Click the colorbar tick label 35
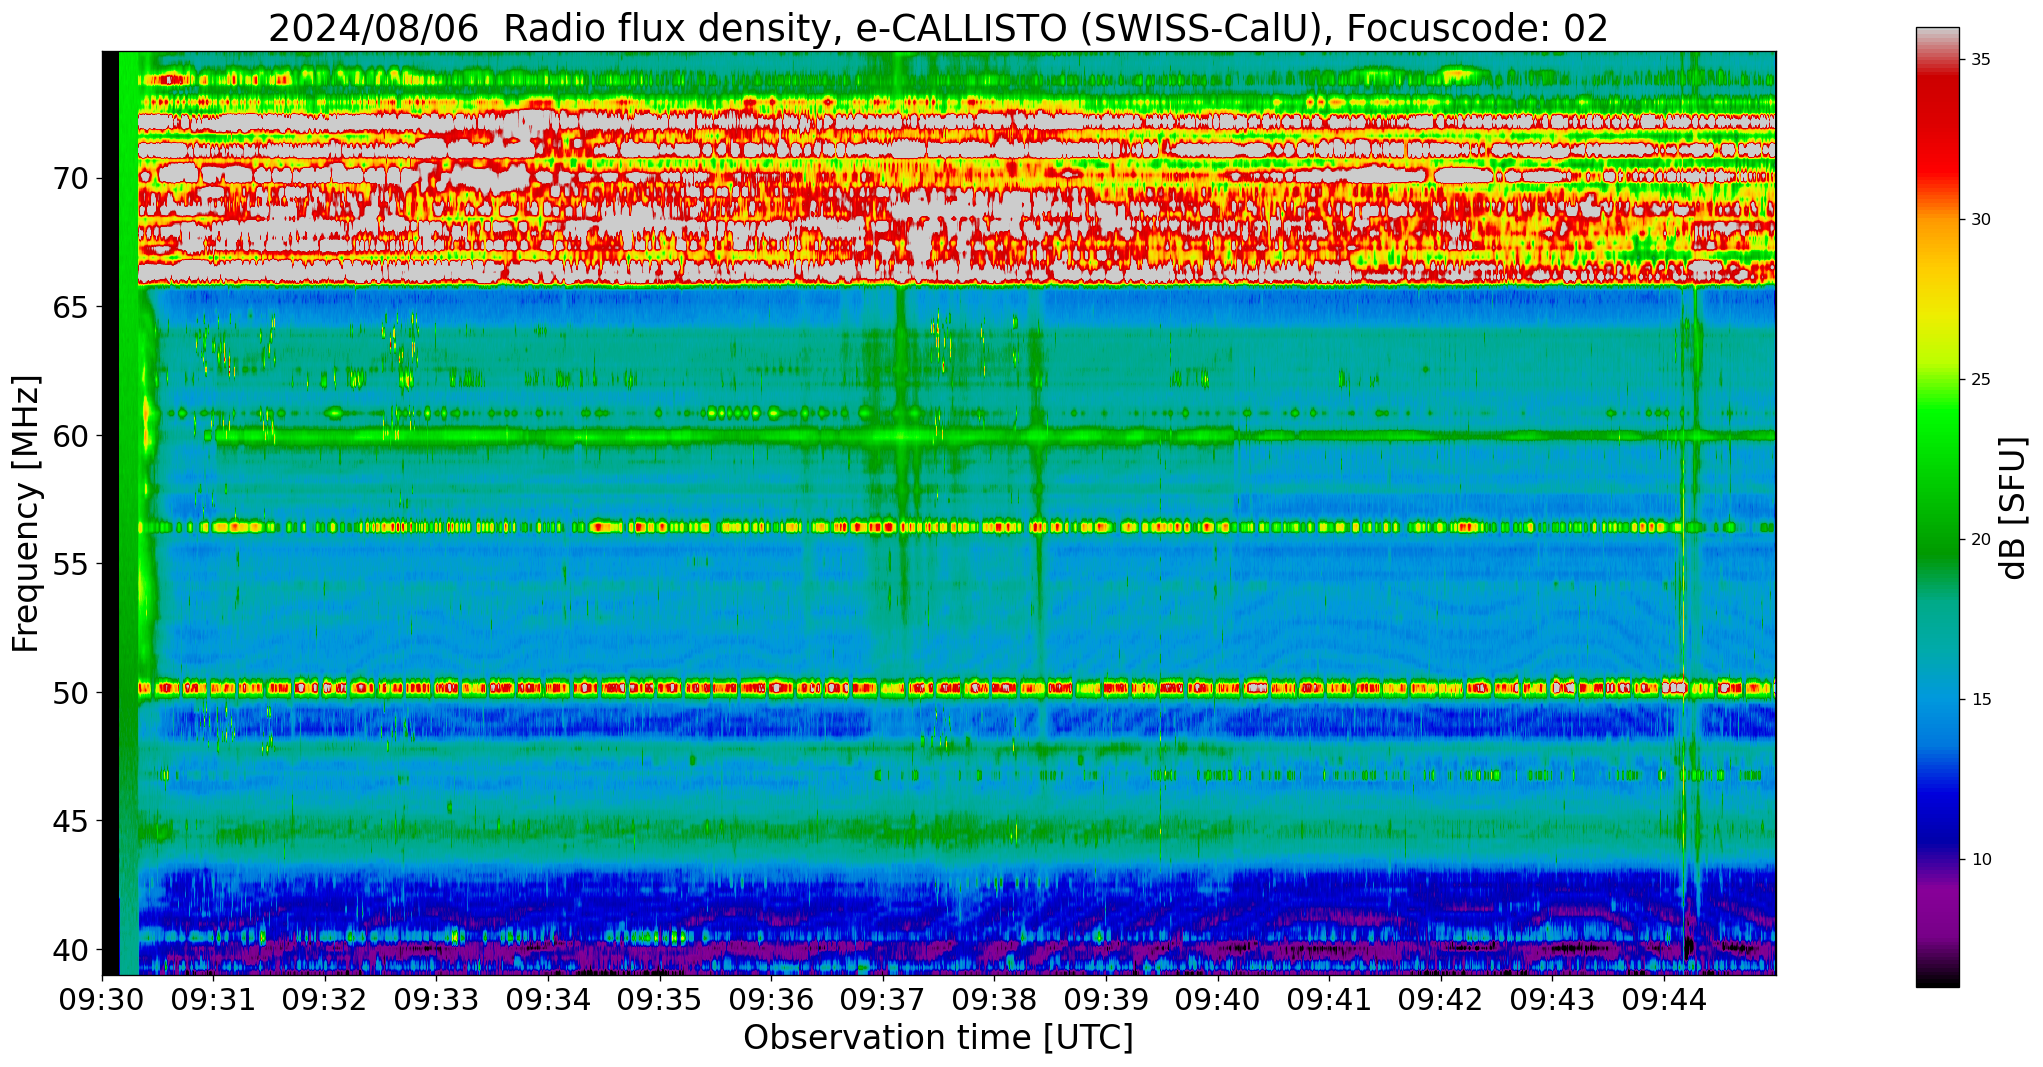 tap(1980, 59)
